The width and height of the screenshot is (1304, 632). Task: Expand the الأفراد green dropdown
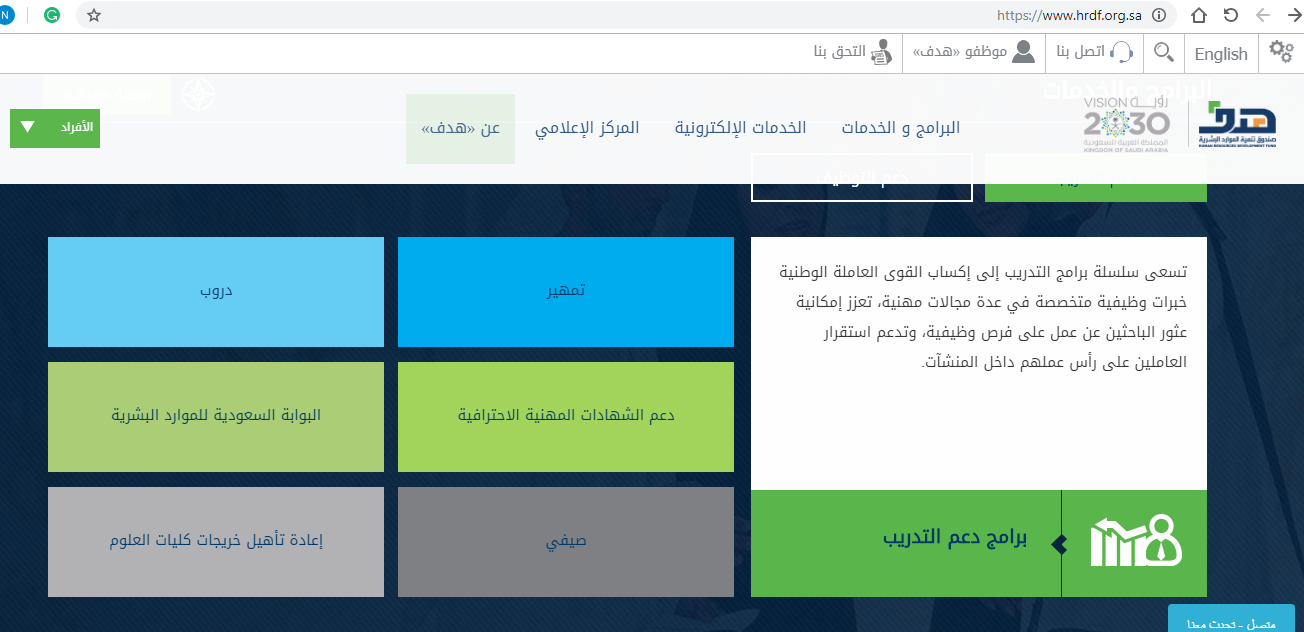[55, 128]
